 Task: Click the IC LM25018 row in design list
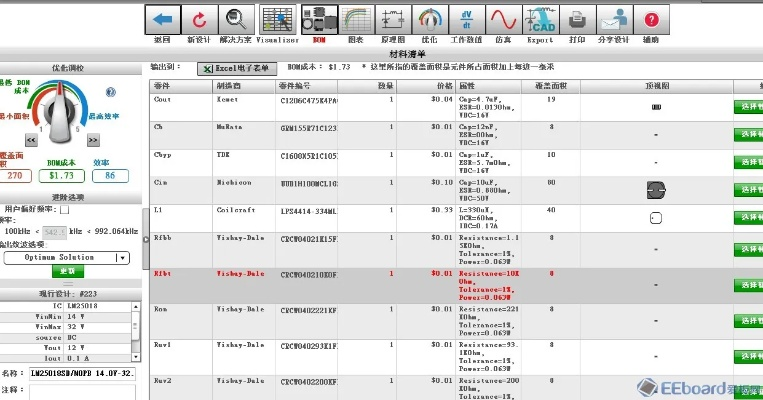pos(66,306)
